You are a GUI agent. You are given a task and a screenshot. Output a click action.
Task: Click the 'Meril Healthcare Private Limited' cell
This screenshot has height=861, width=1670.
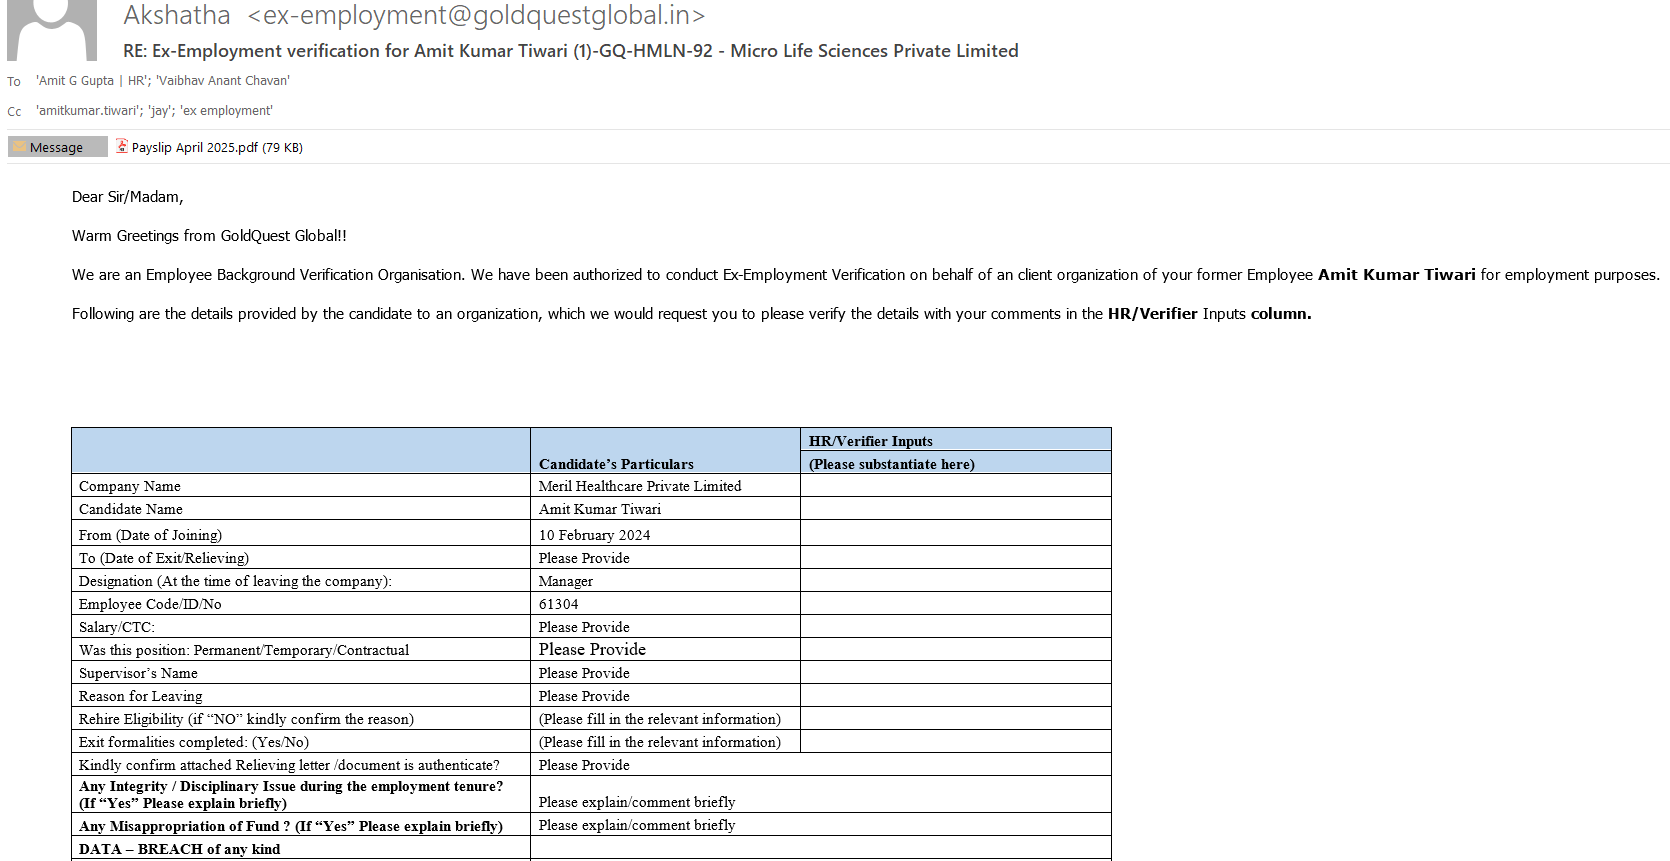click(x=640, y=486)
